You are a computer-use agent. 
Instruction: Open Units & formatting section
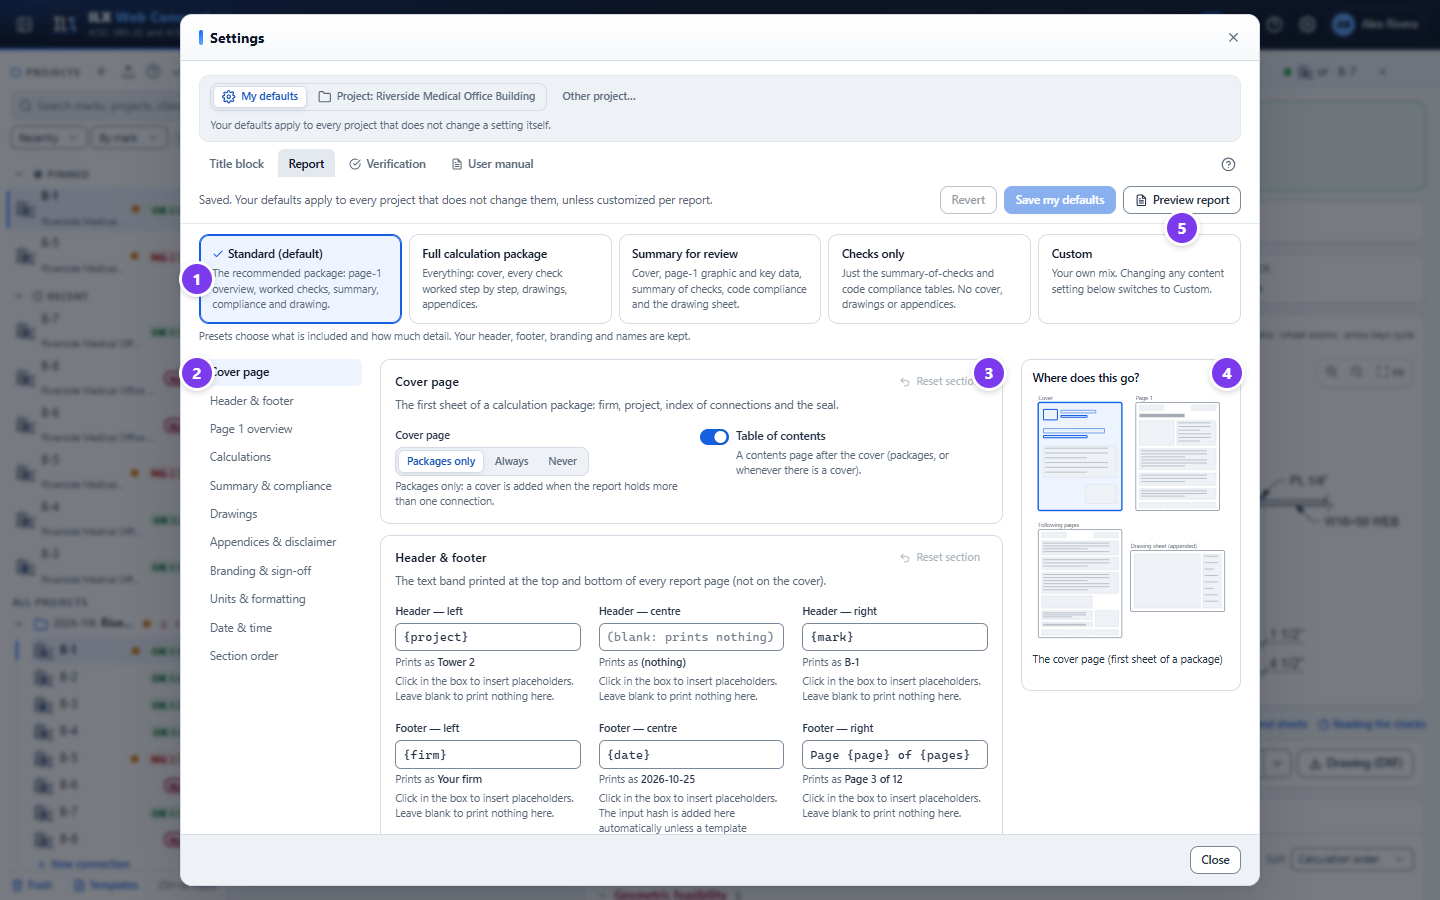tap(280, 599)
